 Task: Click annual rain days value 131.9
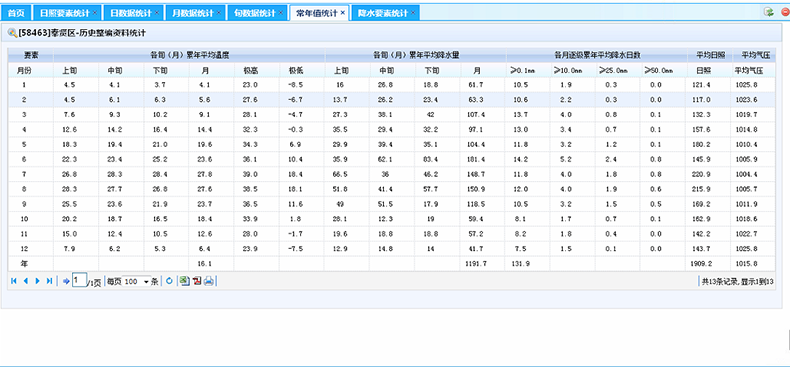tap(520, 264)
